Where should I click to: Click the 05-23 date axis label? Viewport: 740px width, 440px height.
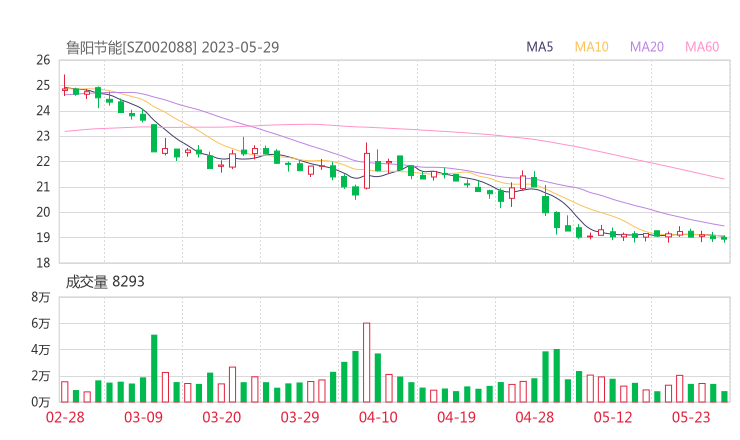pyautogui.click(x=691, y=417)
